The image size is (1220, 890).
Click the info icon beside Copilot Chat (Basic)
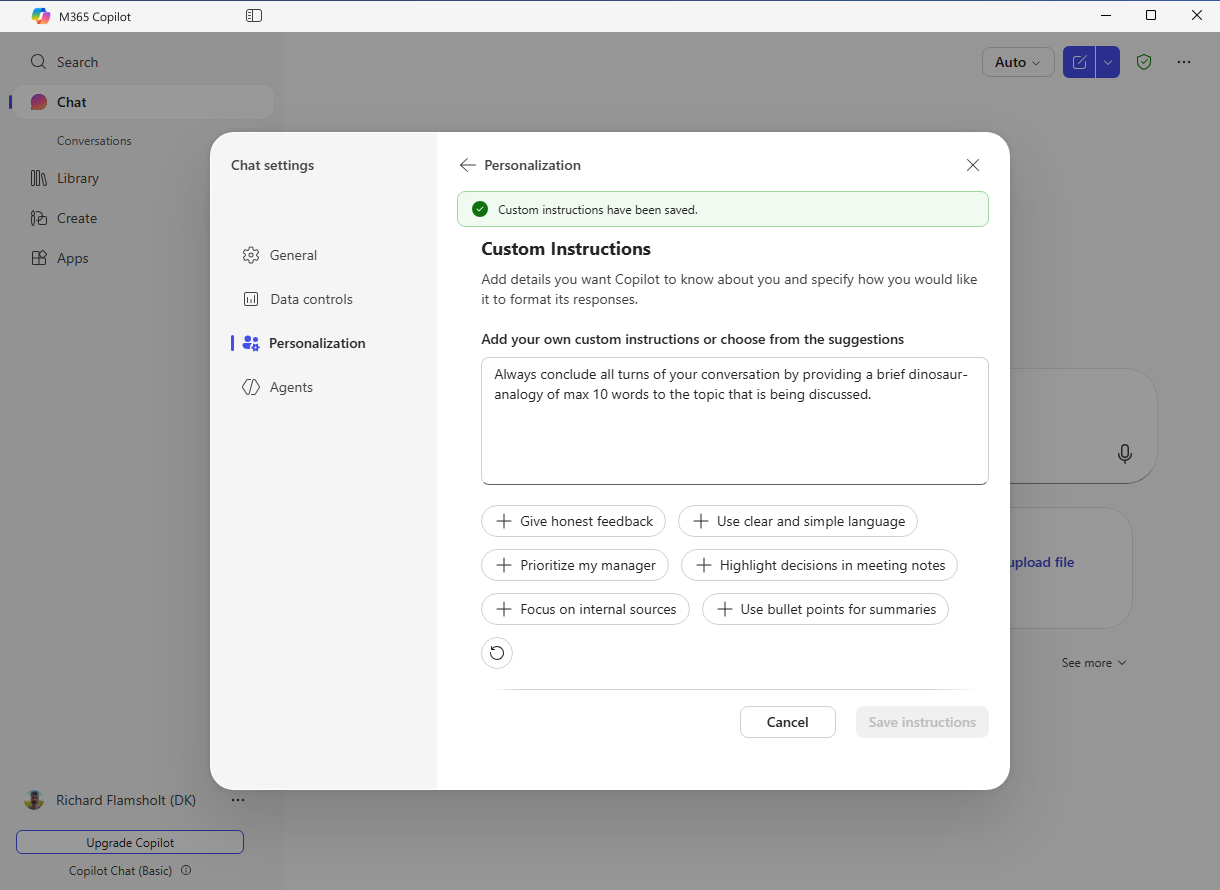point(186,871)
